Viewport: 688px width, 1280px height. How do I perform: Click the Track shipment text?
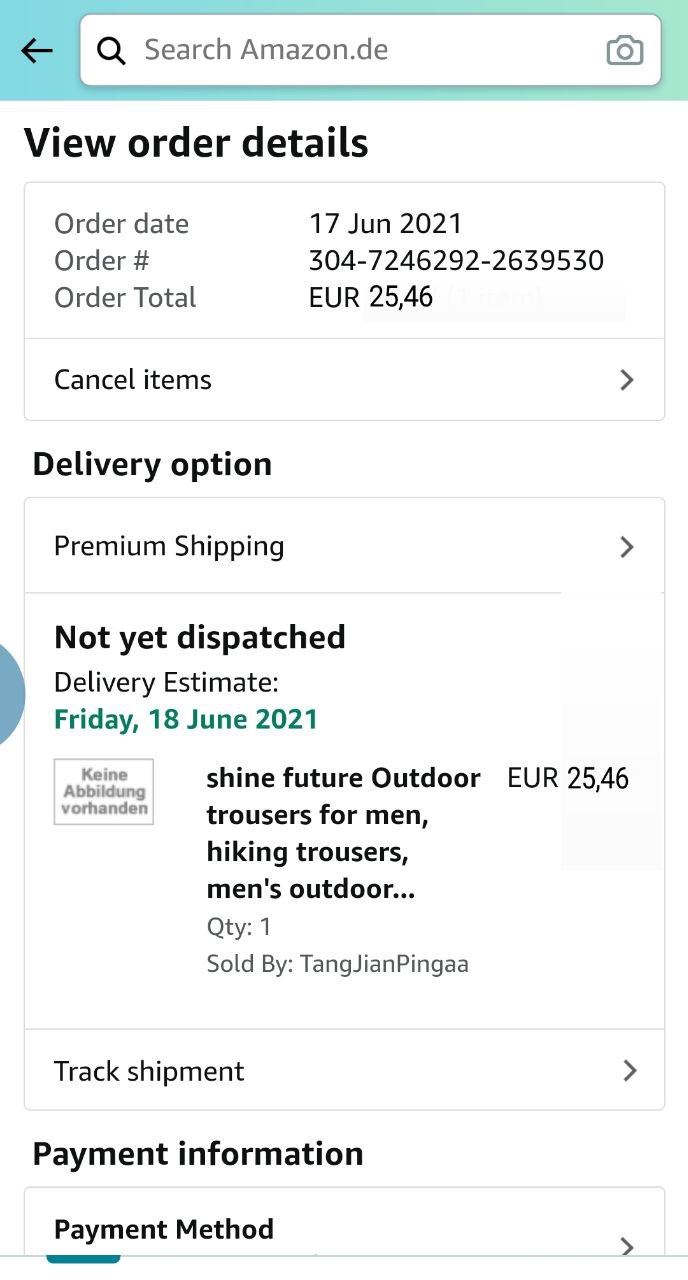click(x=149, y=1071)
